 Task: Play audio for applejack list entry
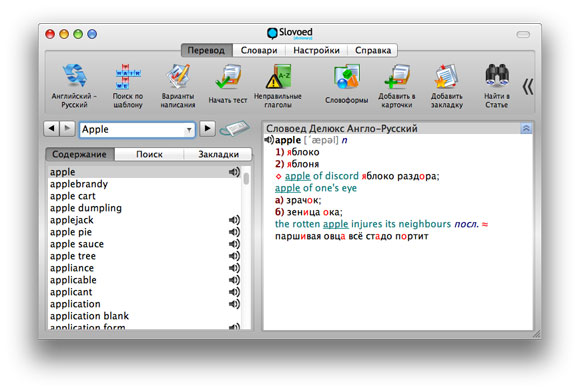pos(234,220)
